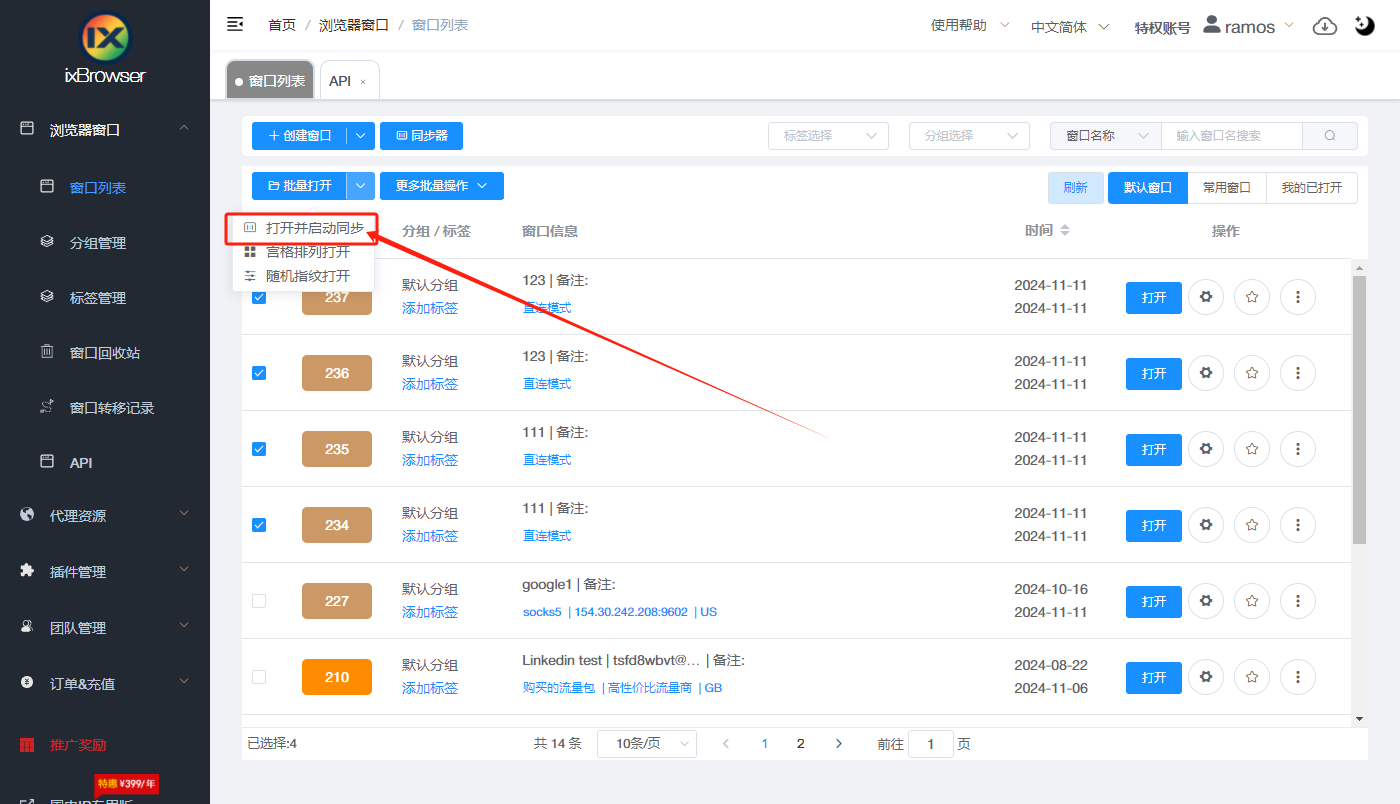Expand the 代理资源 sidebar section
1400x804 pixels.
click(105, 516)
